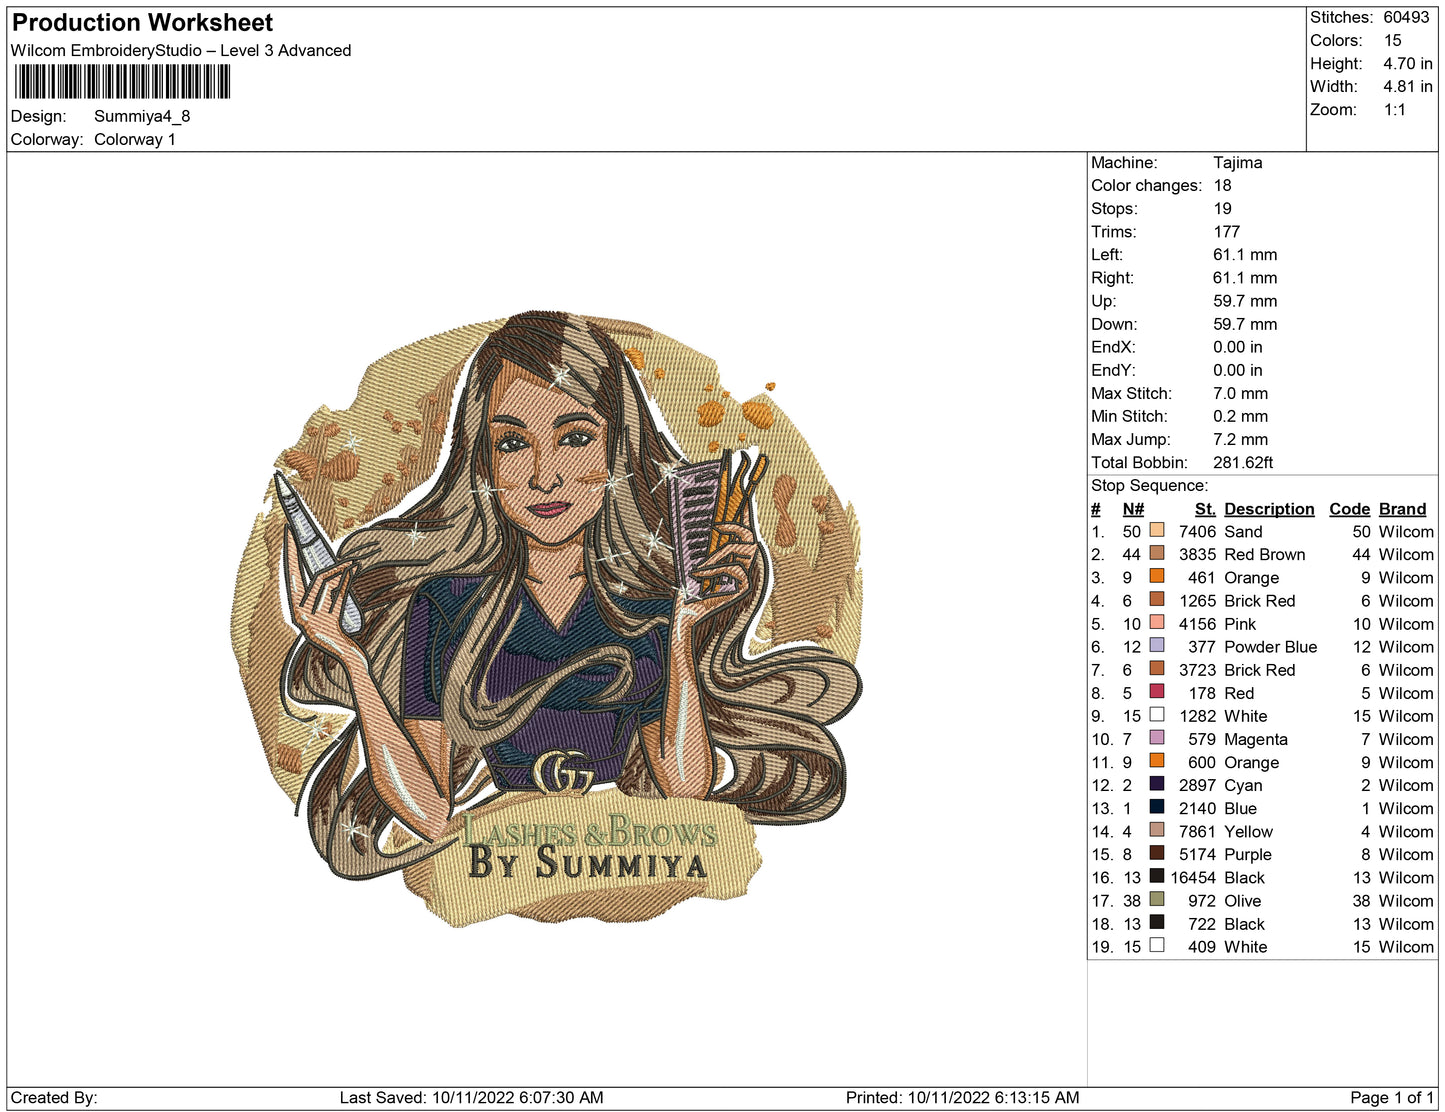The image size is (1445, 1112).
Task: Click the 'Description' column header
Action: click(x=1269, y=509)
